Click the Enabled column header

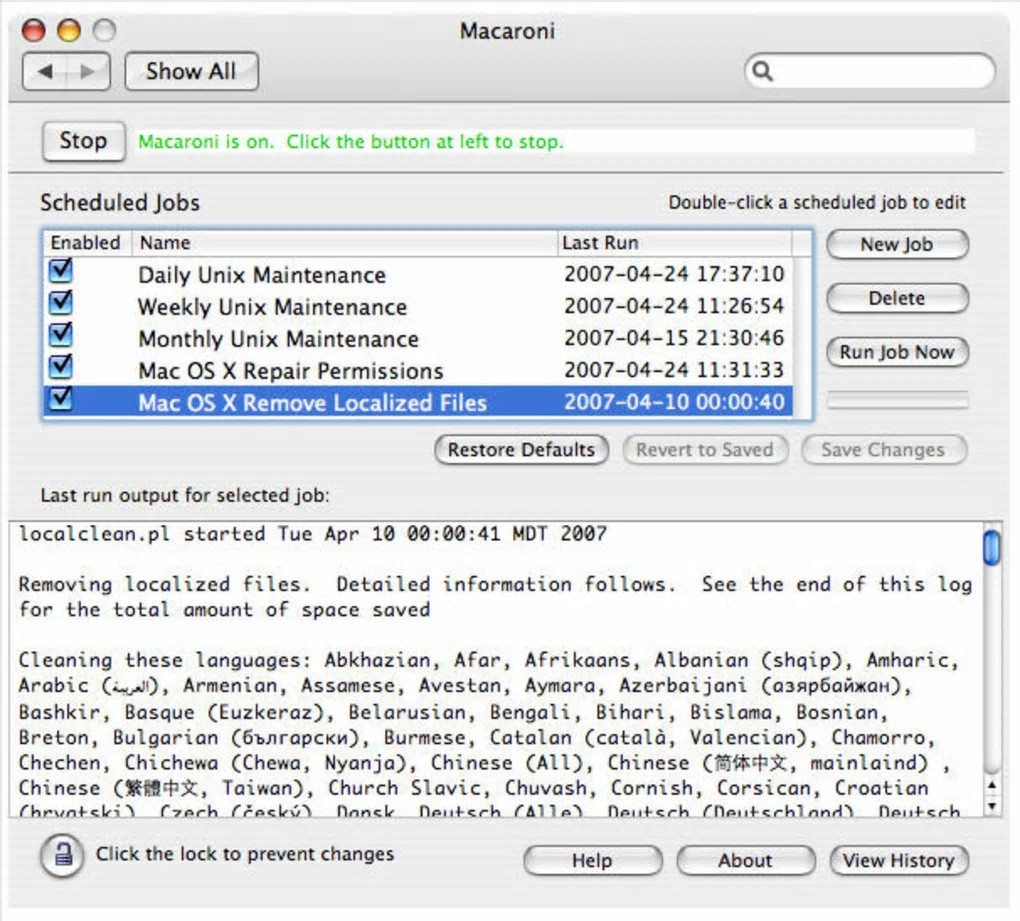(x=87, y=243)
